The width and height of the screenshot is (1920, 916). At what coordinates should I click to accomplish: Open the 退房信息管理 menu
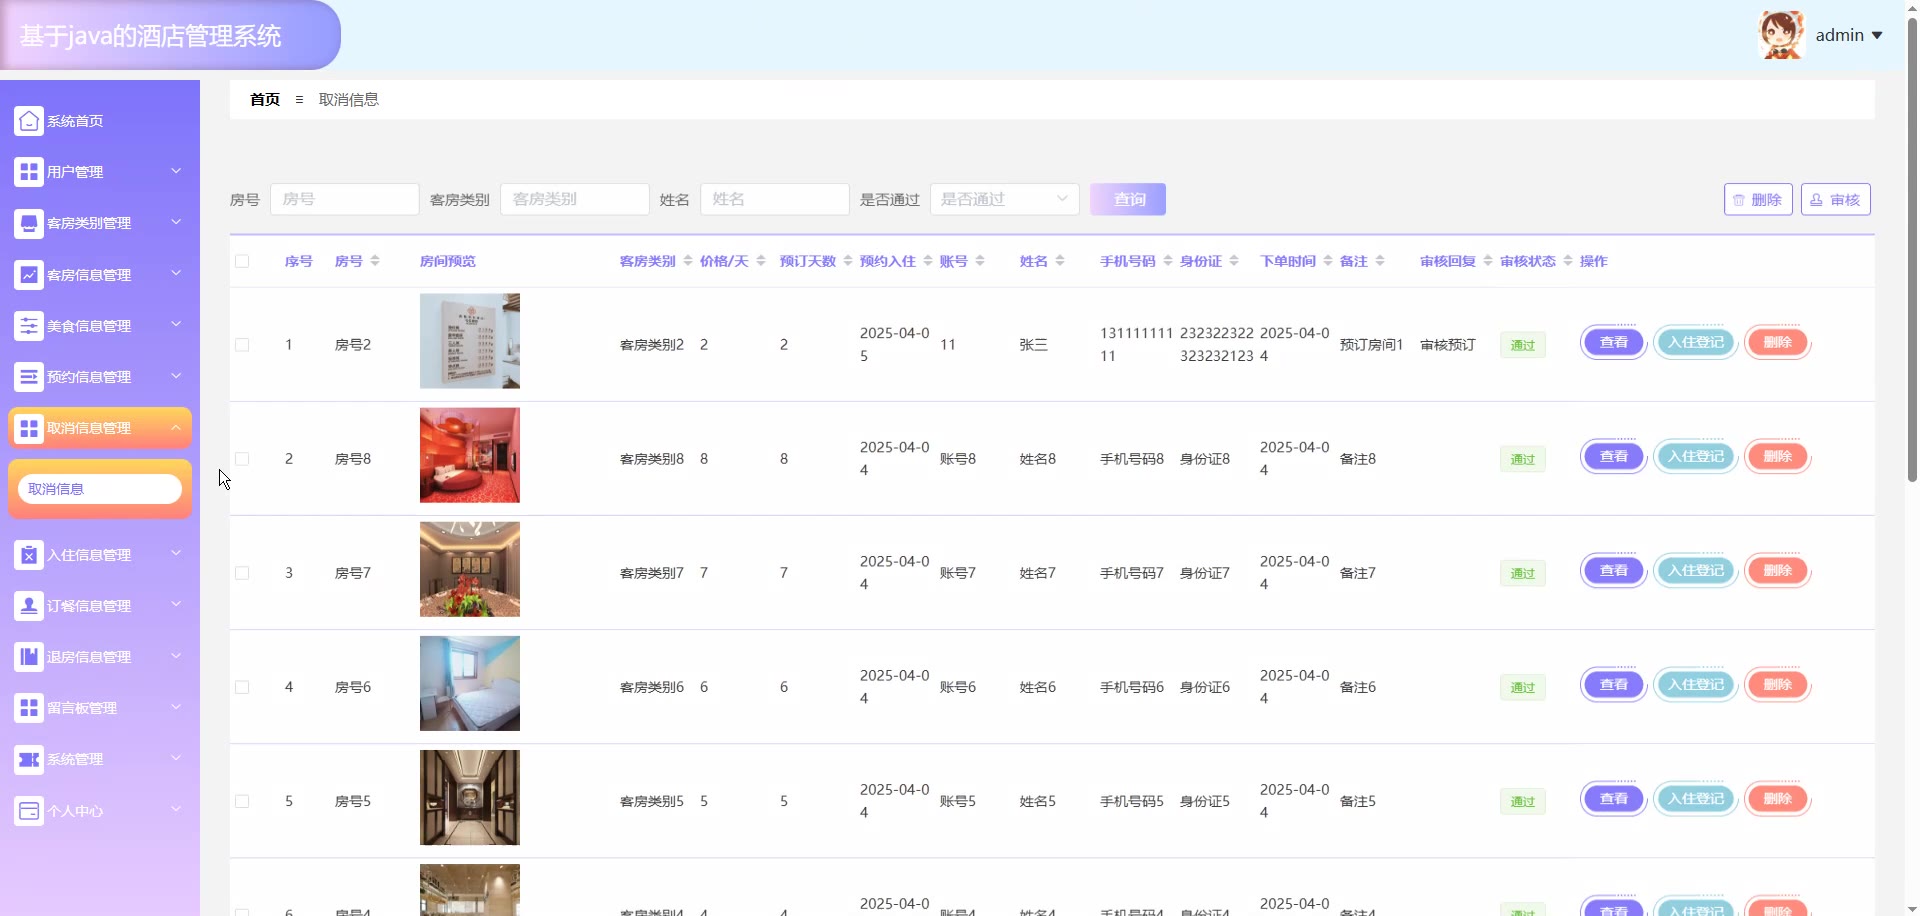(x=100, y=657)
